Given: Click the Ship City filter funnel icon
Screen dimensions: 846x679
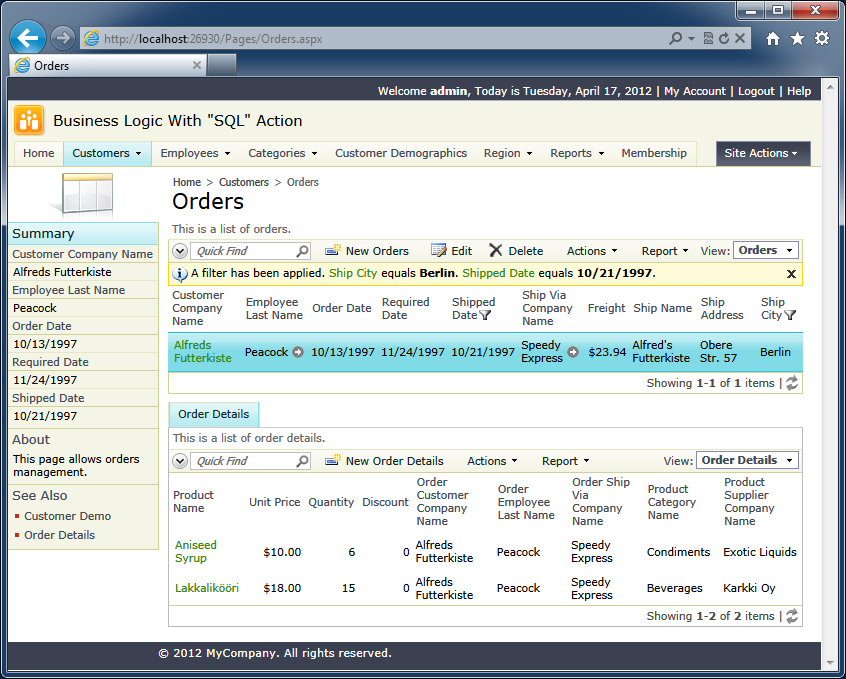Looking at the screenshot, I should click(790, 315).
